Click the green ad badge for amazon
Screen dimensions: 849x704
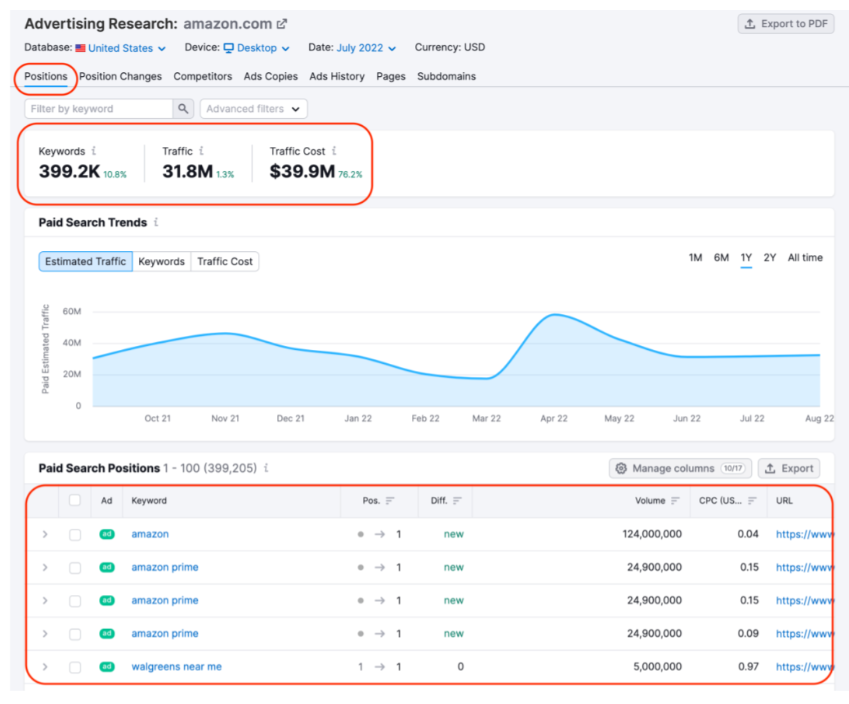pos(107,534)
